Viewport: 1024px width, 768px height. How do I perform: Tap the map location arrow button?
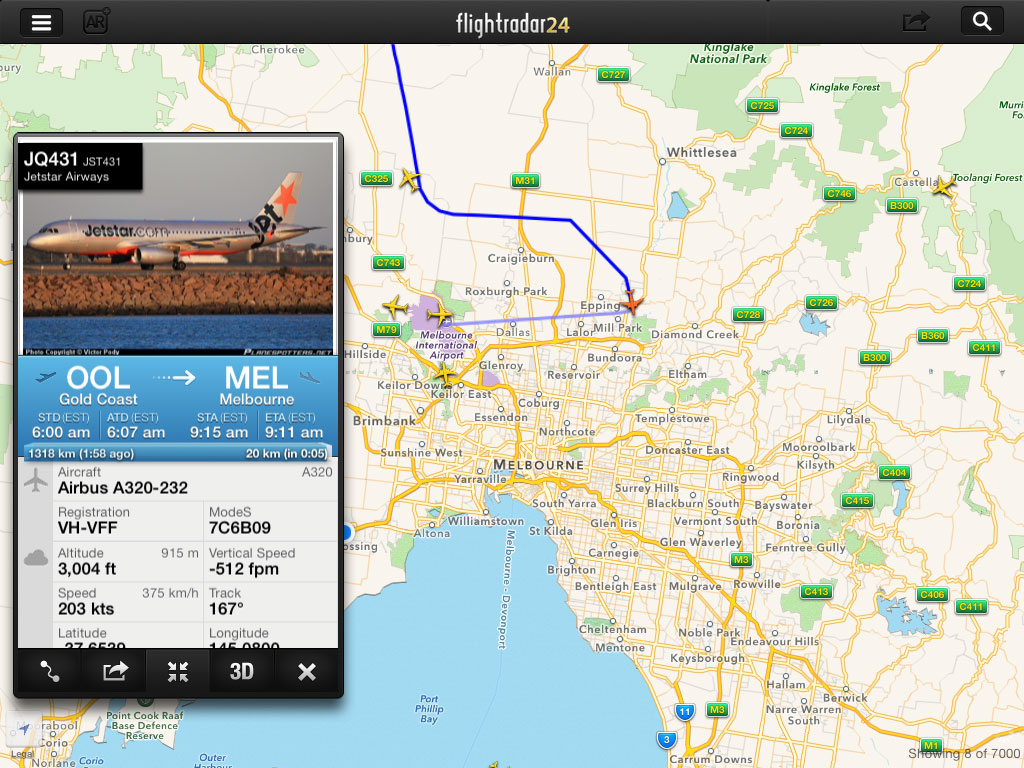click(x=24, y=730)
